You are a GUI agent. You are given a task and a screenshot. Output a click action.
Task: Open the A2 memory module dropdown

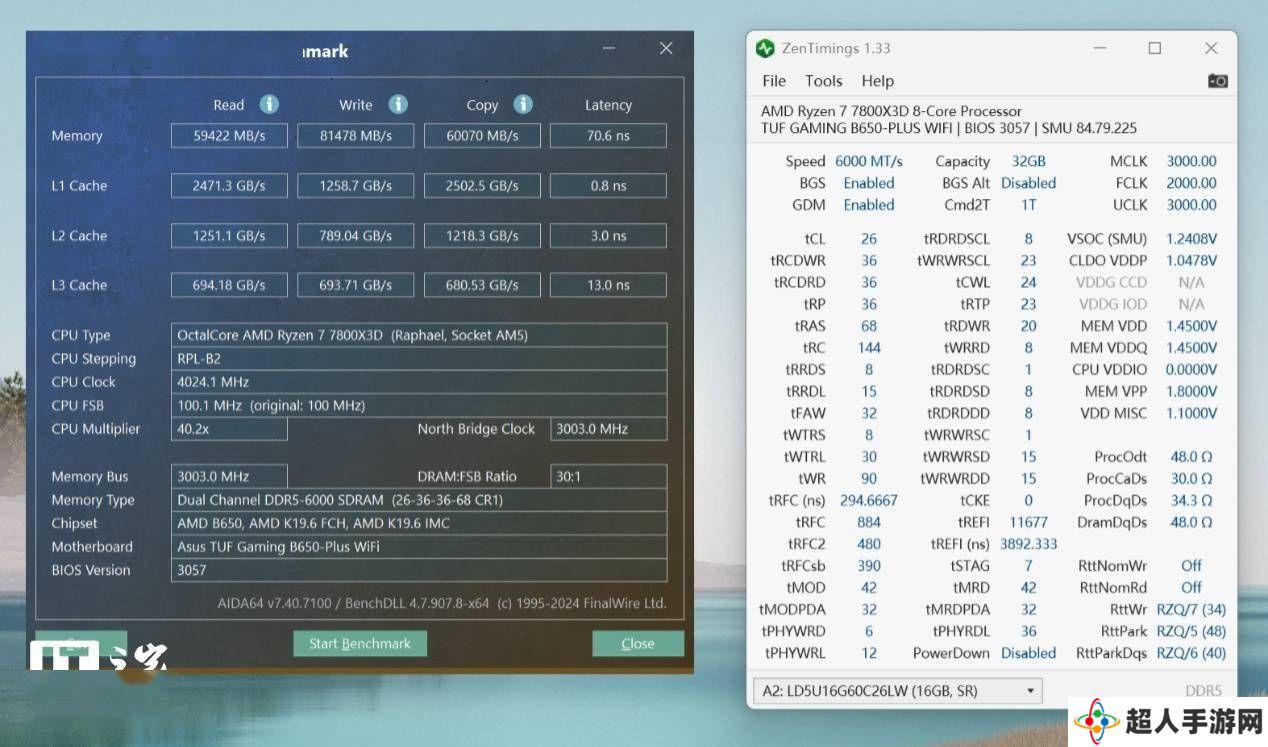[x=896, y=691]
